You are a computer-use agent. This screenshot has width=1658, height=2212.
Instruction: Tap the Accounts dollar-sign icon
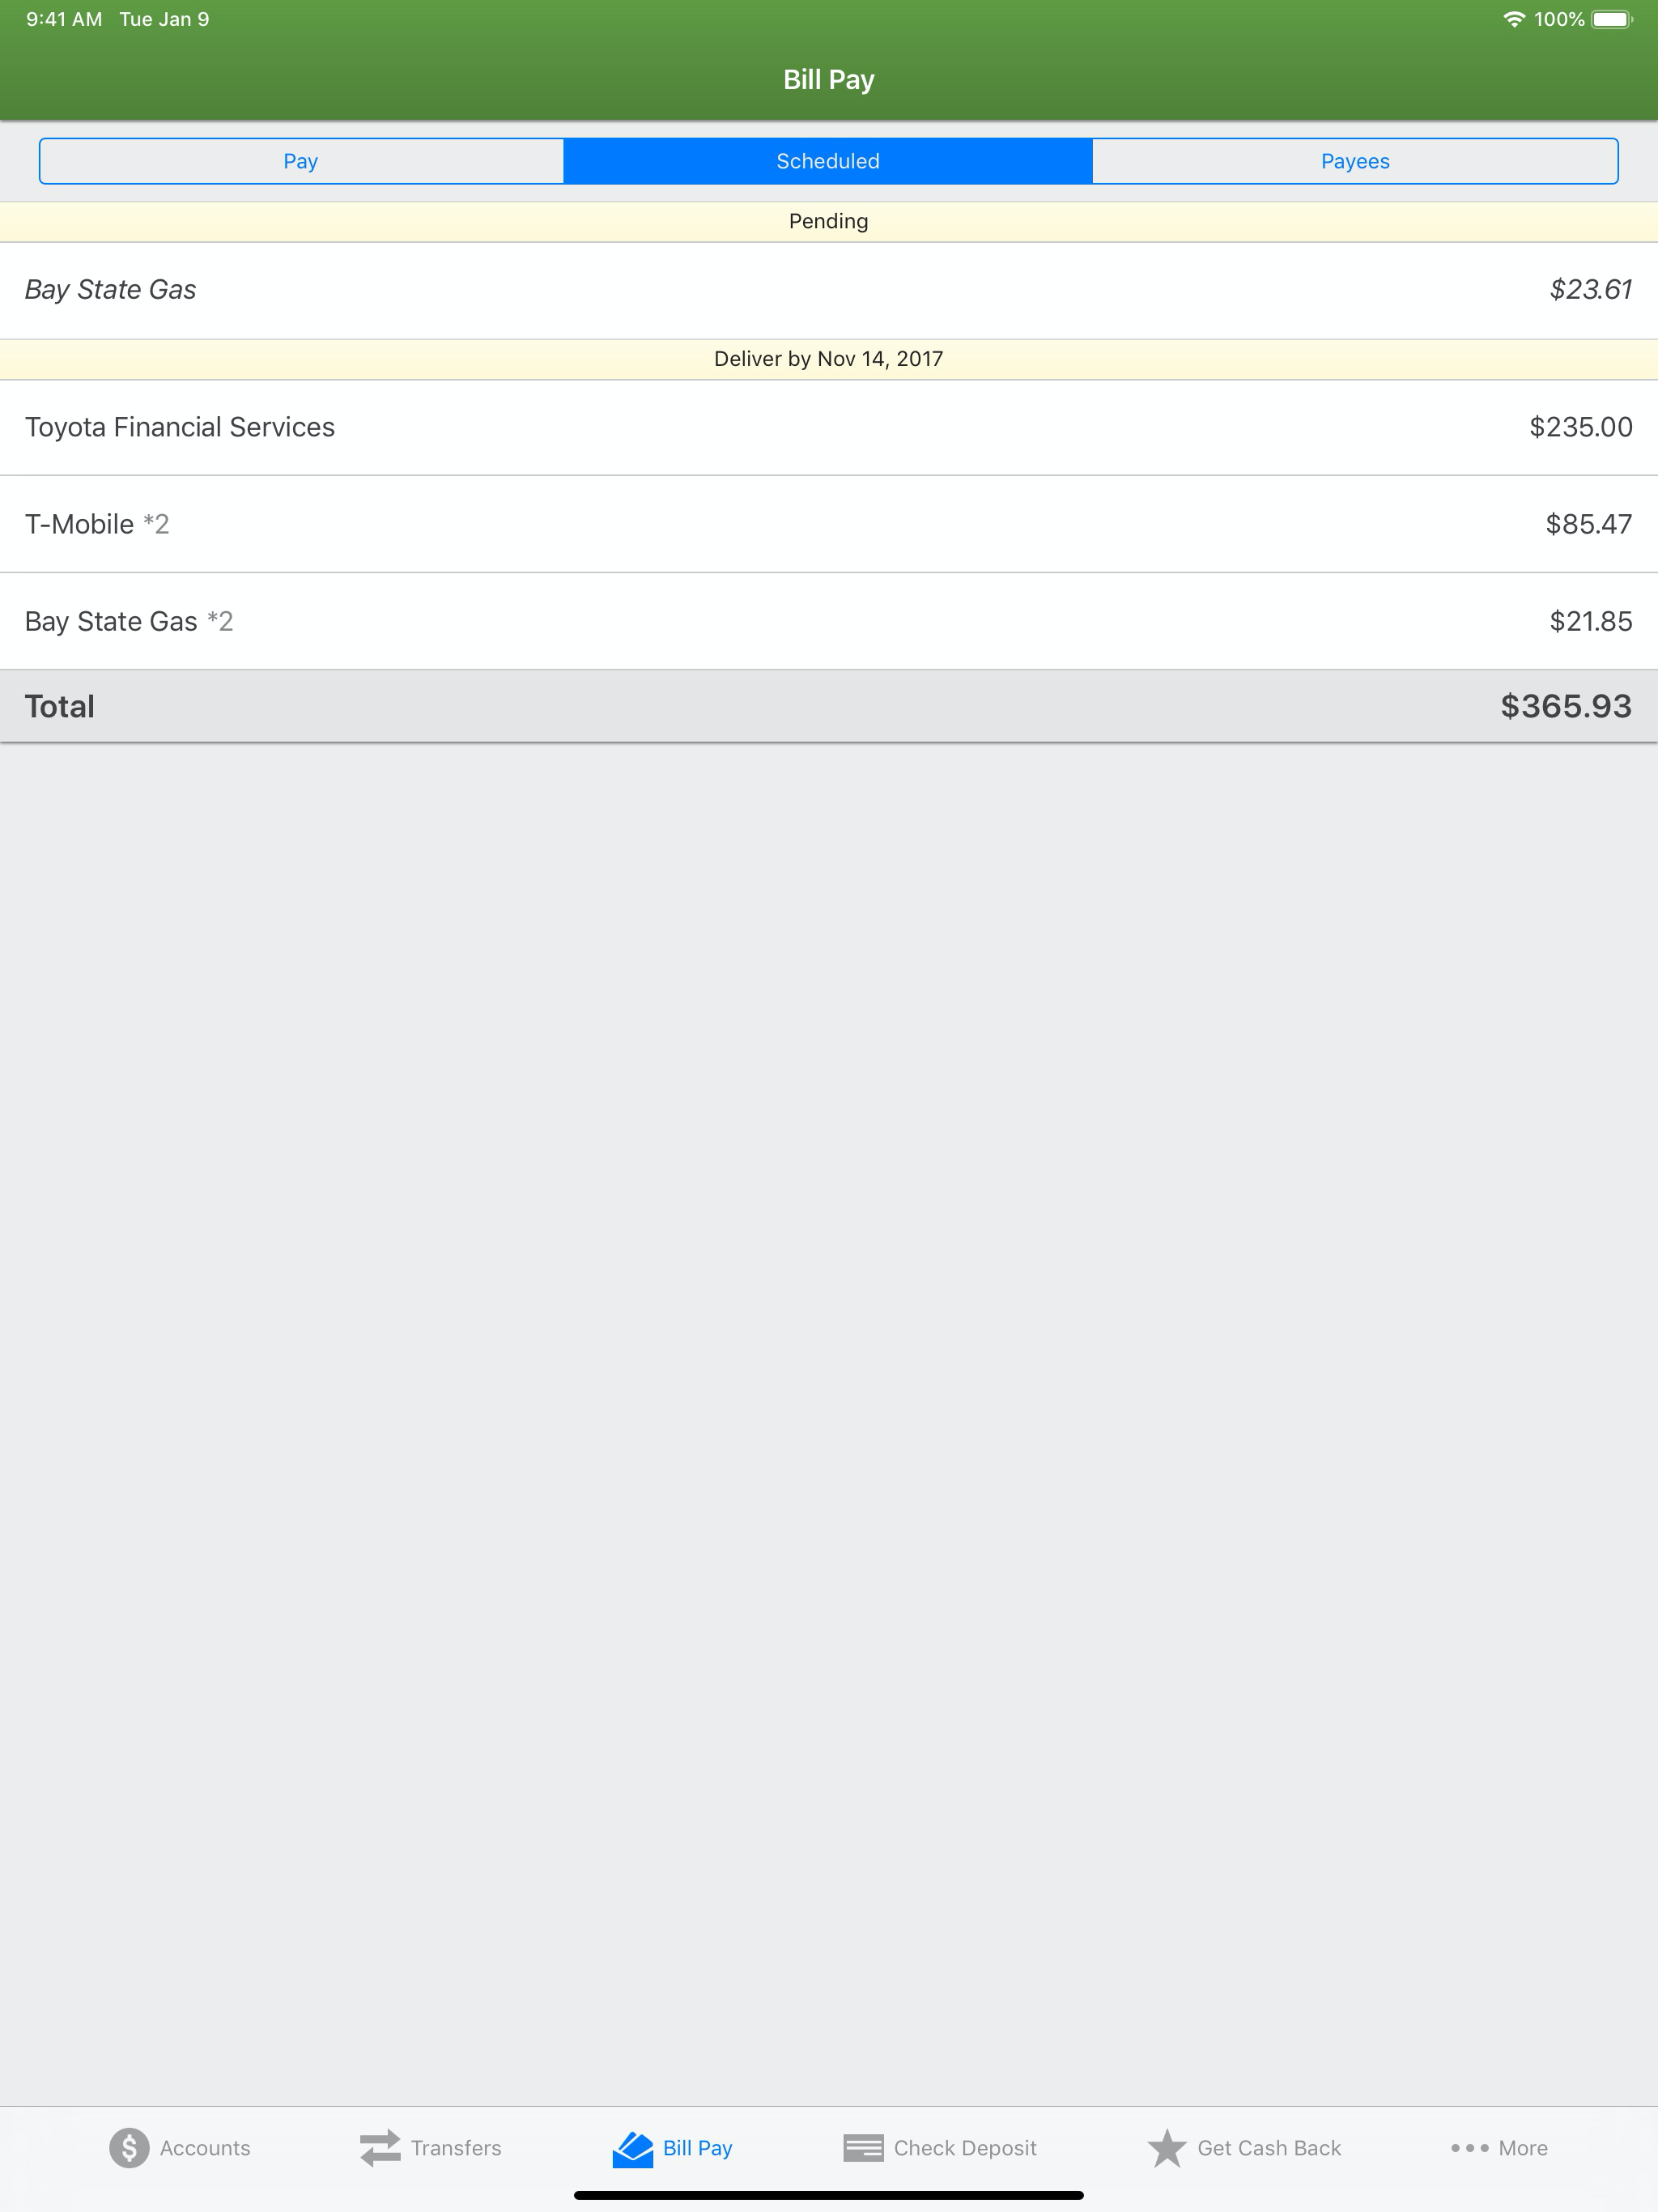point(129,2147)
